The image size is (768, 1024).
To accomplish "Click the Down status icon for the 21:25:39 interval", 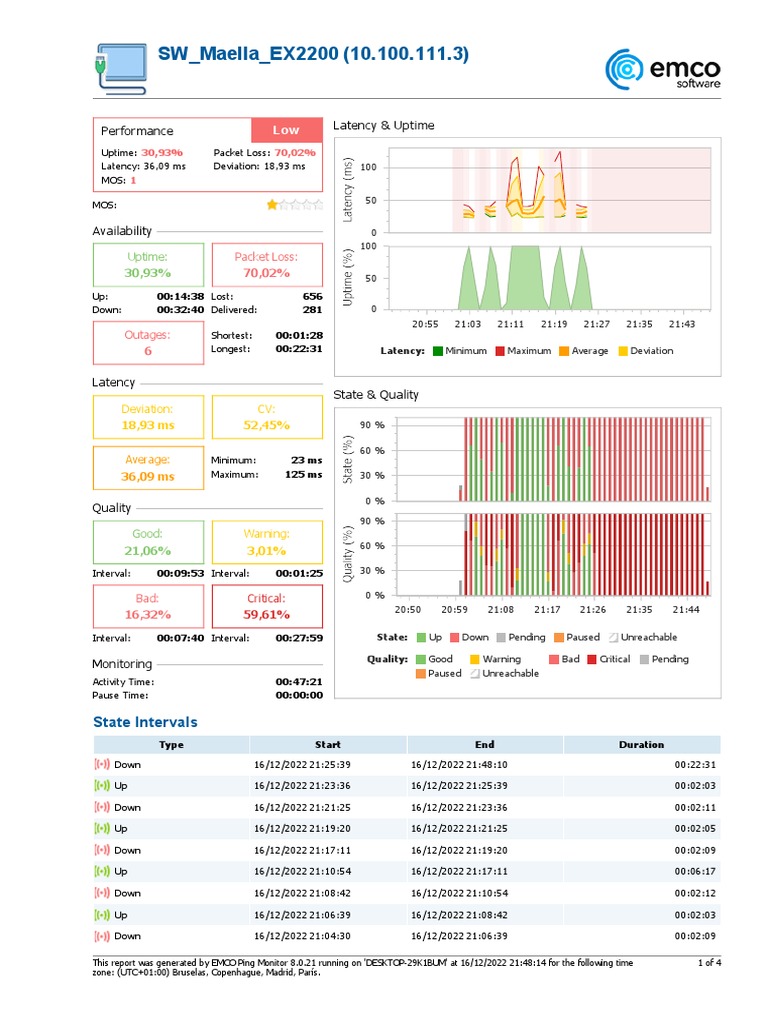I will point(102,764).
